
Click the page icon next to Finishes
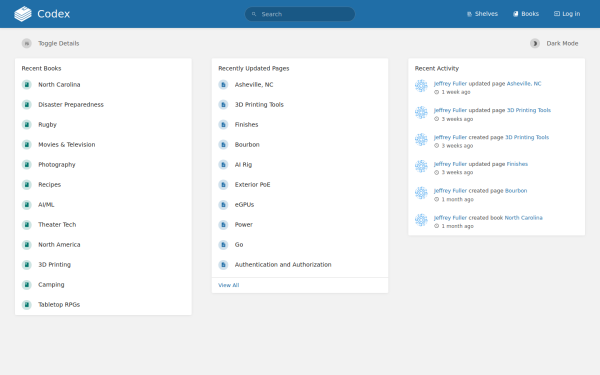223,125
